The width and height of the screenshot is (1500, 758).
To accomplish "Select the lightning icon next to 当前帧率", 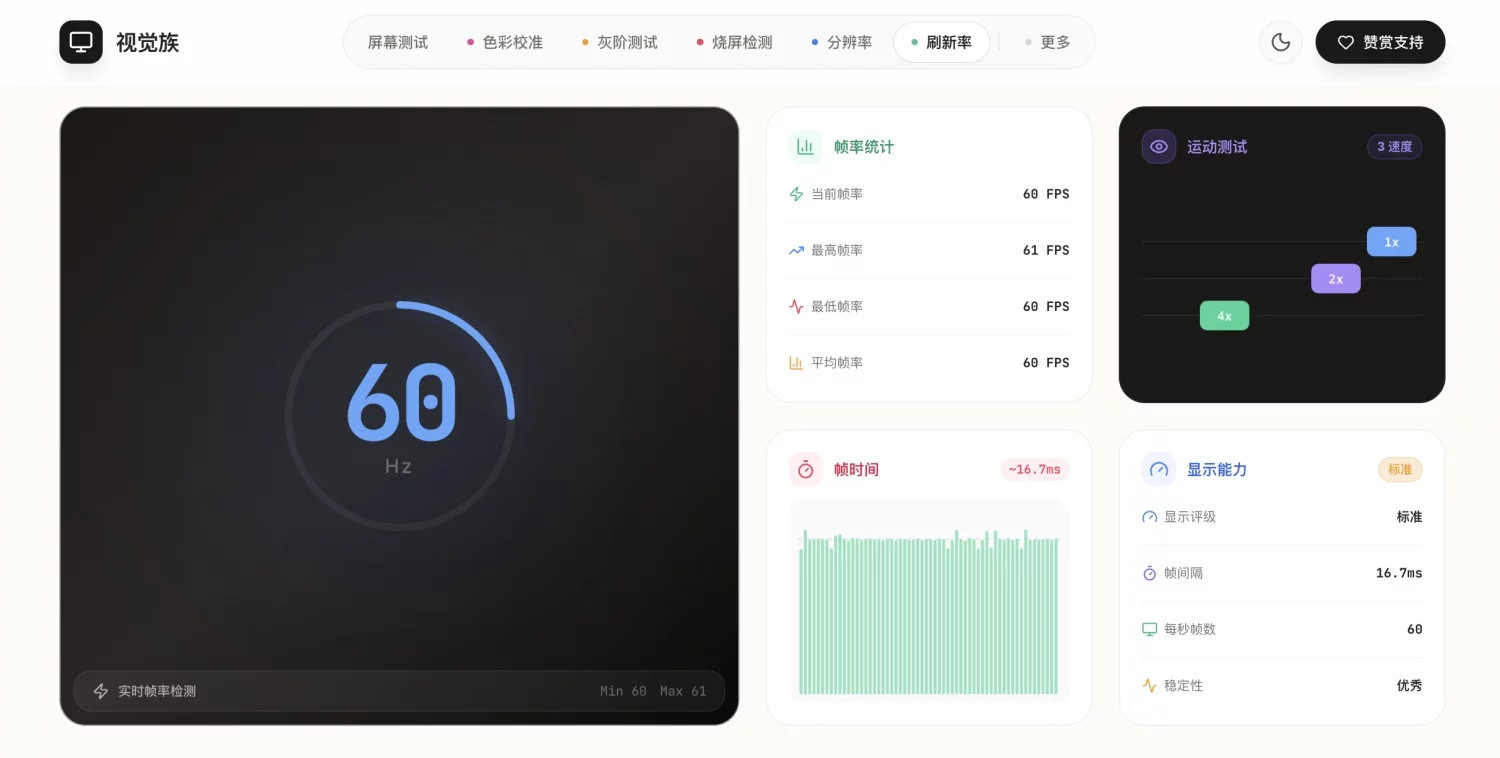I will [795, 193].
